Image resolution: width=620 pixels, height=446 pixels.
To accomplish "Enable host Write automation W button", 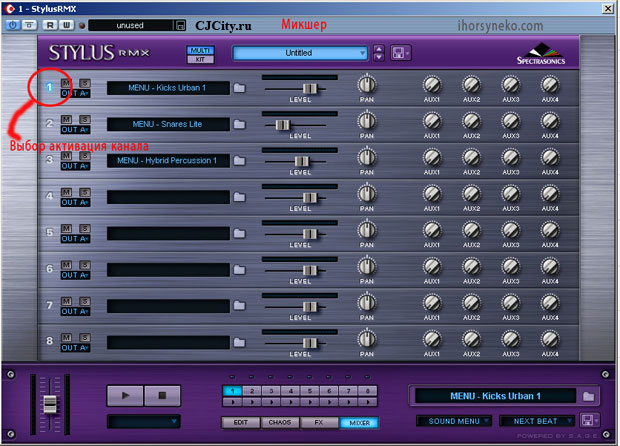I will [x=66, y=25].
